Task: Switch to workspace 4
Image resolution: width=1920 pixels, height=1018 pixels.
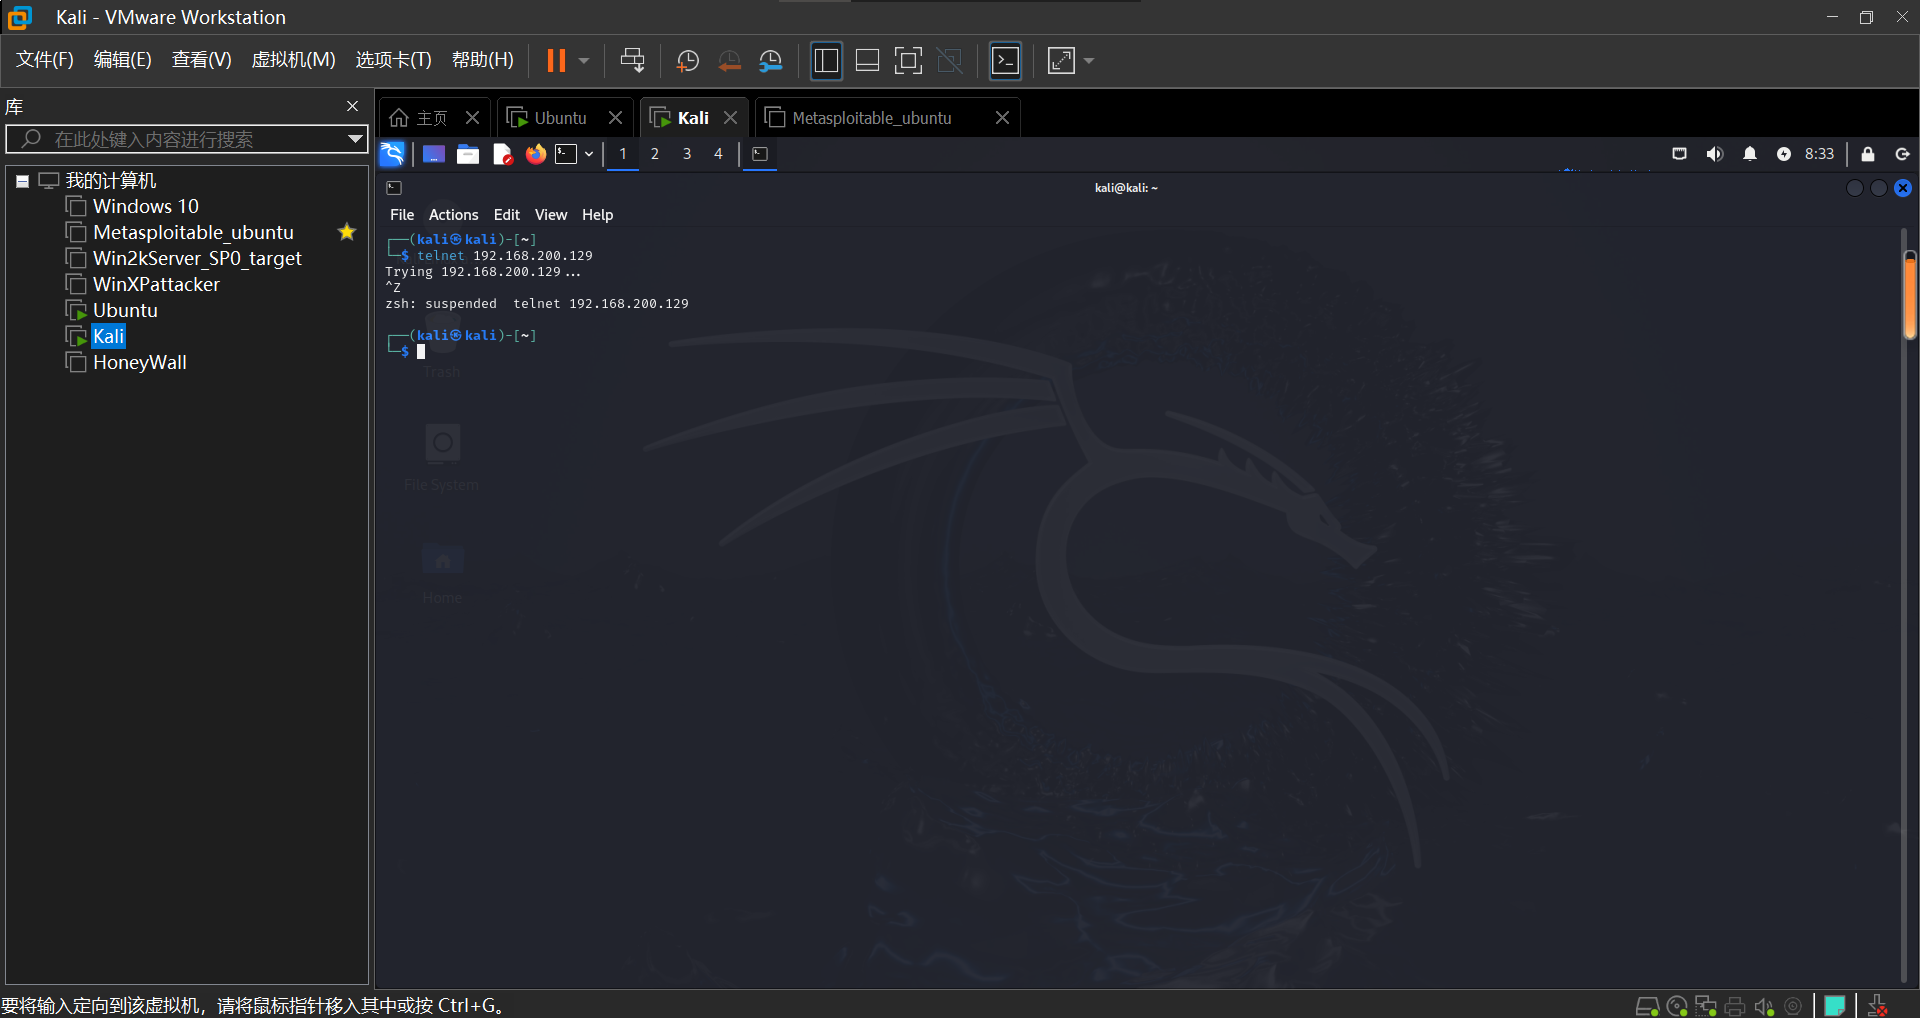Action: tap(718, 154)
